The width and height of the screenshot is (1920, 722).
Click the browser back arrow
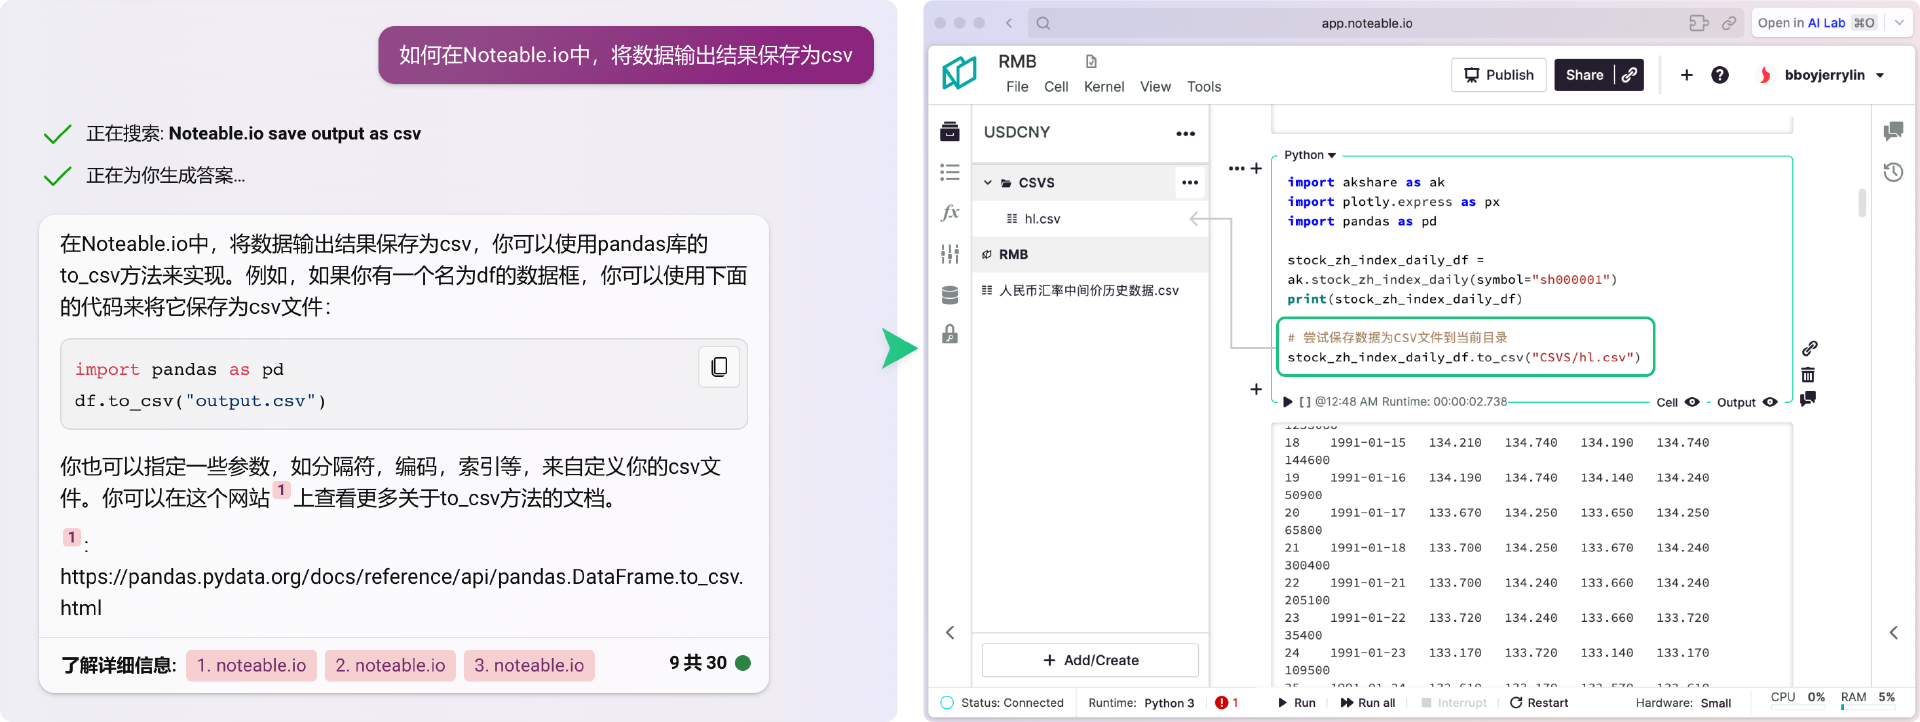click(1009, 23)
